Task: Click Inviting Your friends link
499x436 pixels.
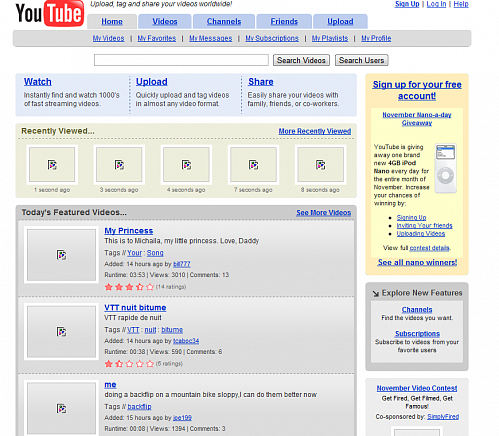Action: pyautogui.click(x=424, y=226)
